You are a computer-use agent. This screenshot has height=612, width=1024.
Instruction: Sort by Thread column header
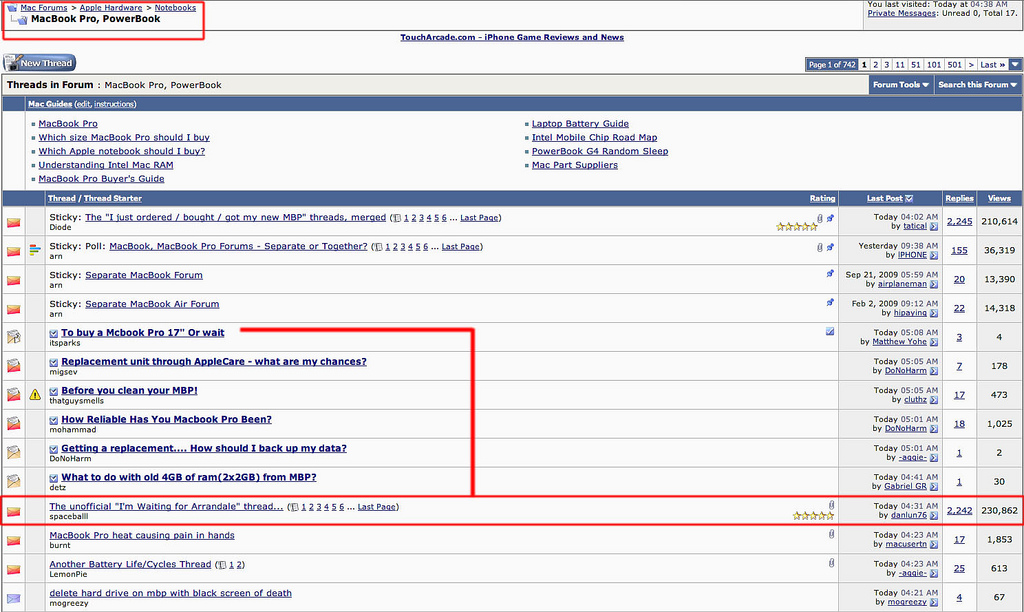[61, 199]
